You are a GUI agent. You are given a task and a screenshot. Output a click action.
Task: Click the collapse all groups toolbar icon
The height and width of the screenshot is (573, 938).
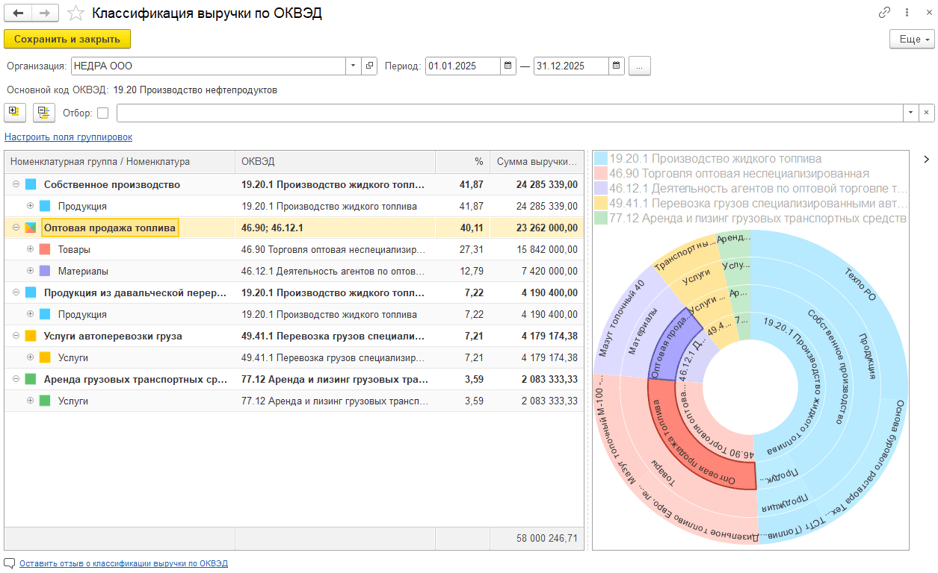click(x=43, y=113)
